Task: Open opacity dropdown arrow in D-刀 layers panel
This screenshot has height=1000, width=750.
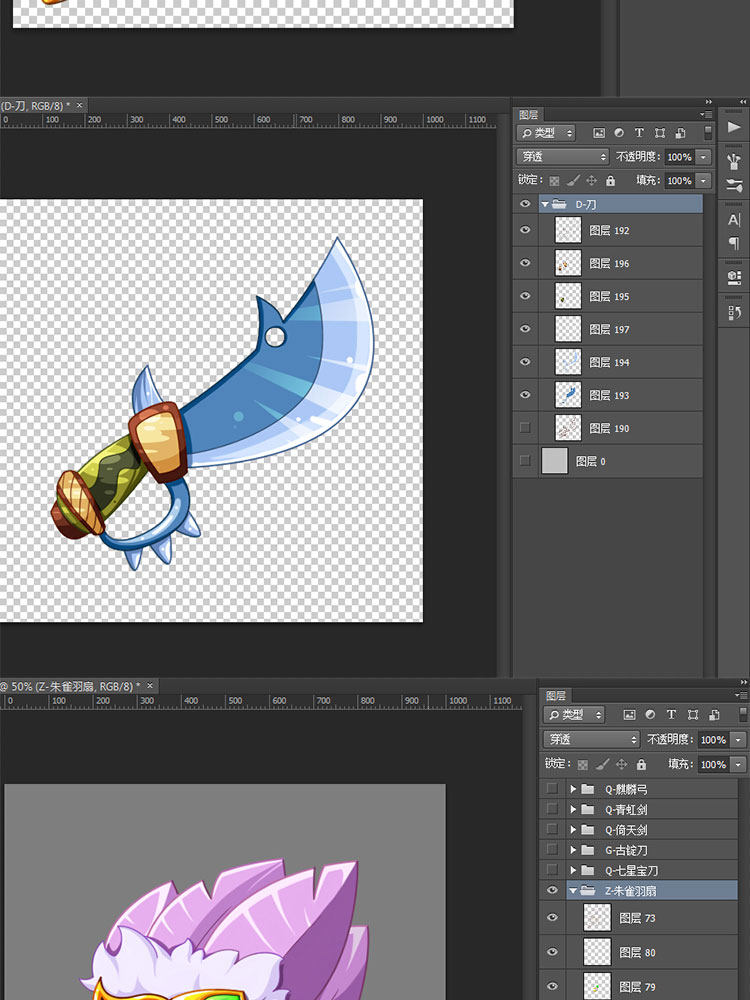Action: (x=704, y=157)
